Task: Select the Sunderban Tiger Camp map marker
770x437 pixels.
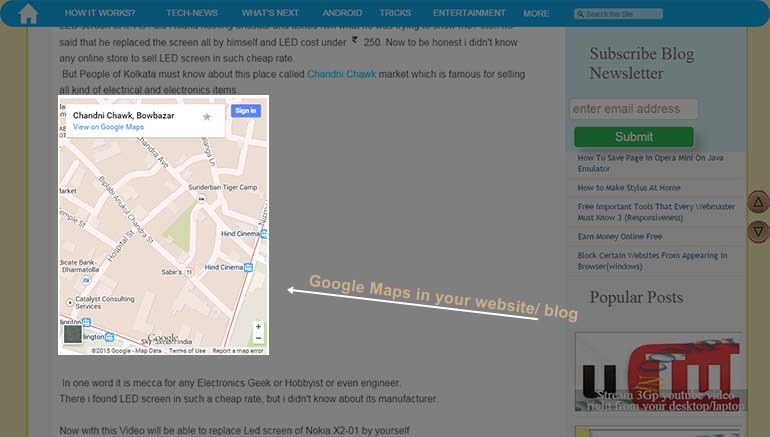Action: 201,198
